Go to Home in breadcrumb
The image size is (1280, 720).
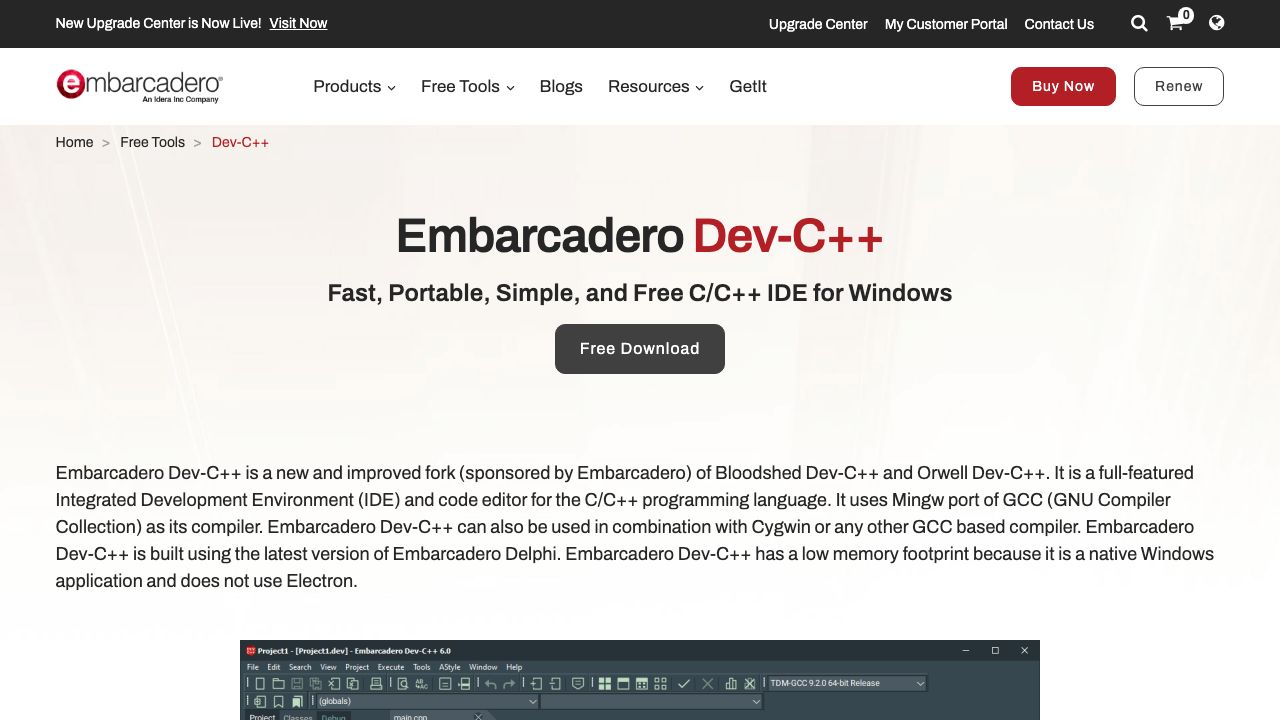pos(74,142)
